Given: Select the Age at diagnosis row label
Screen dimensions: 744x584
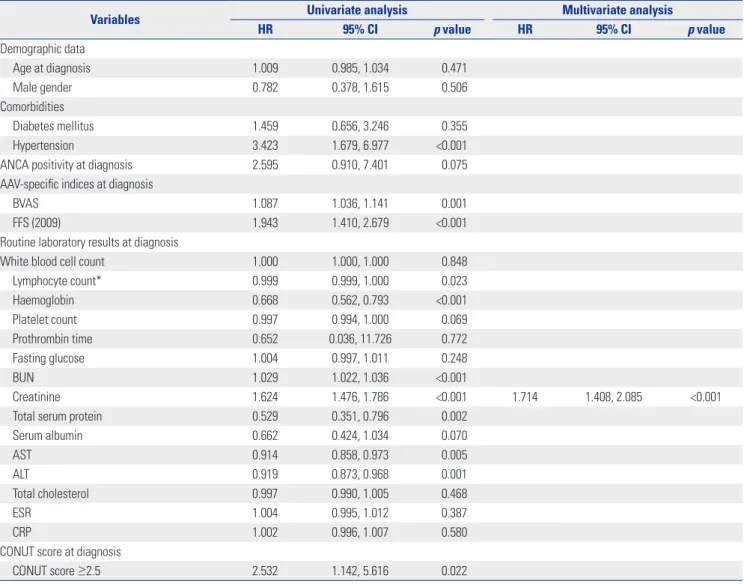Looking at the screenshot, I should click(51, 68).
